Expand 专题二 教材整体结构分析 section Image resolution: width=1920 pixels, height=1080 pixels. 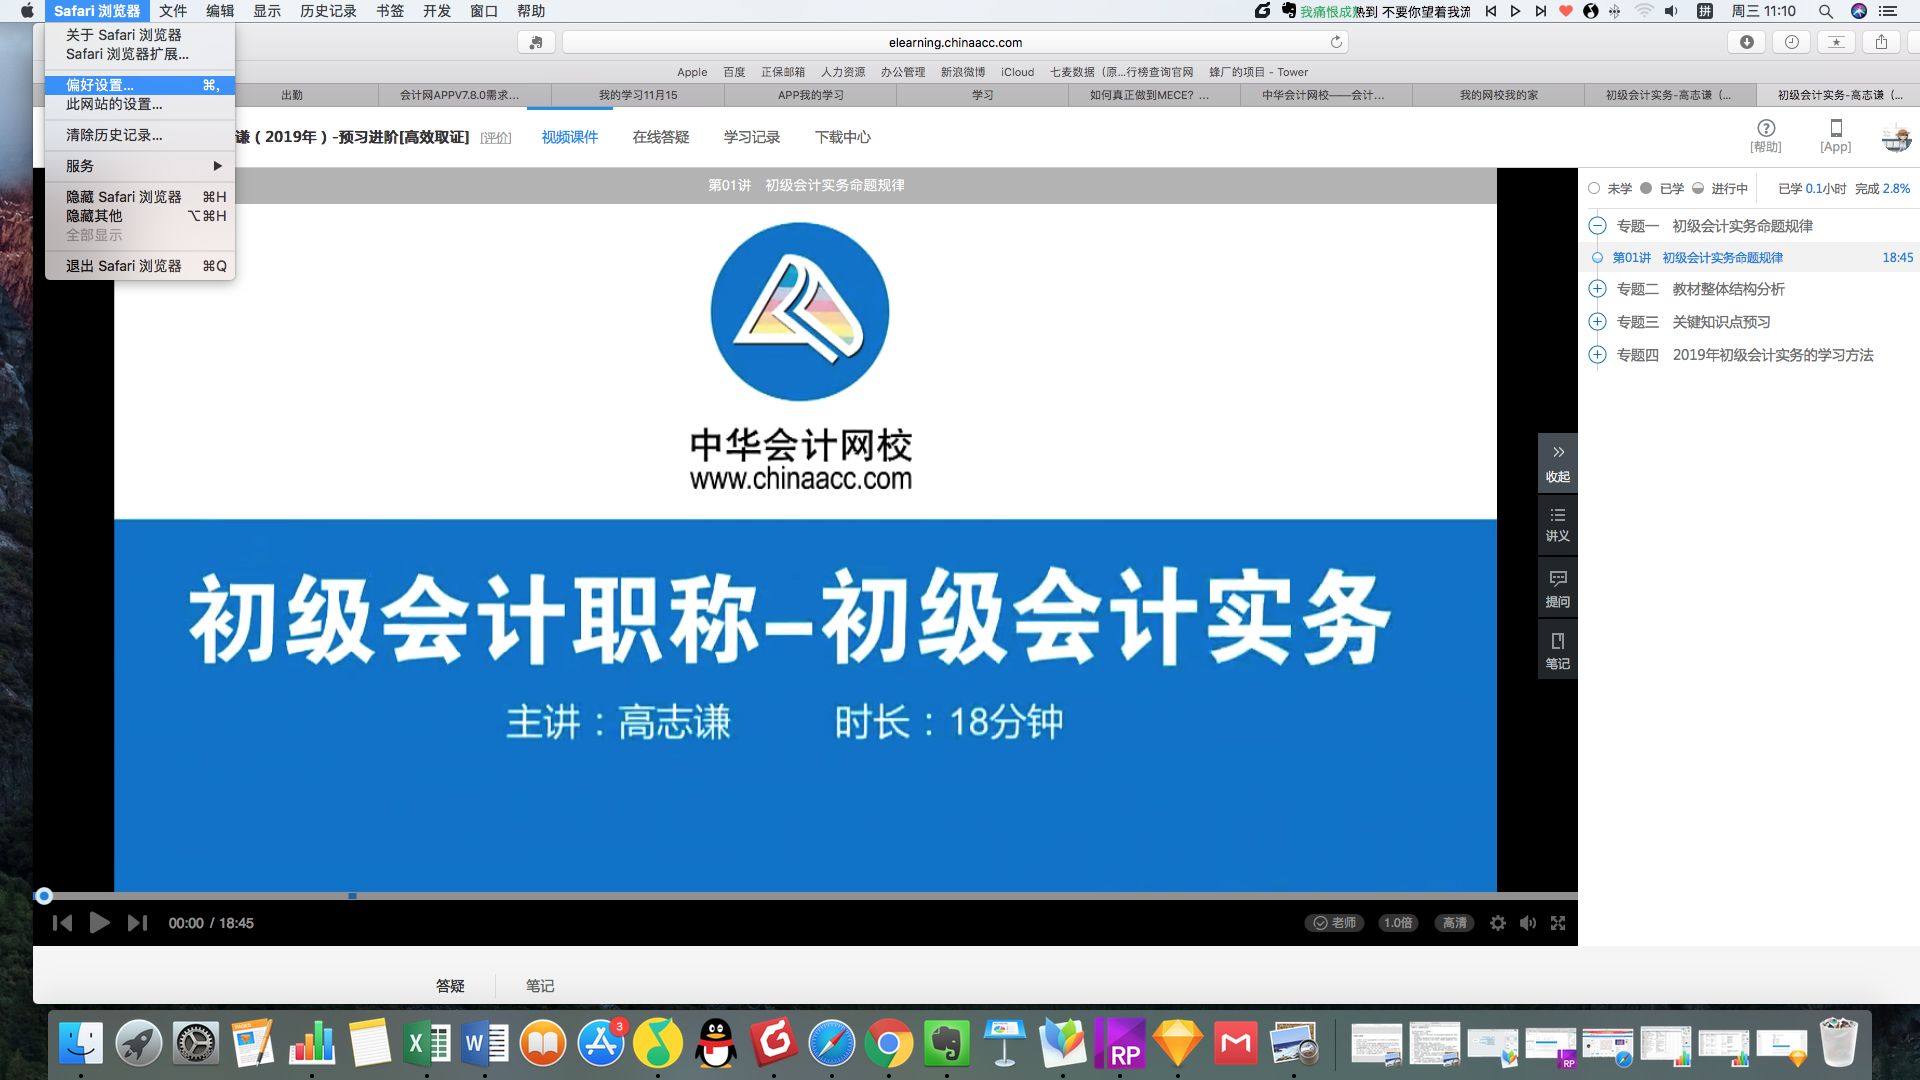1597,289
